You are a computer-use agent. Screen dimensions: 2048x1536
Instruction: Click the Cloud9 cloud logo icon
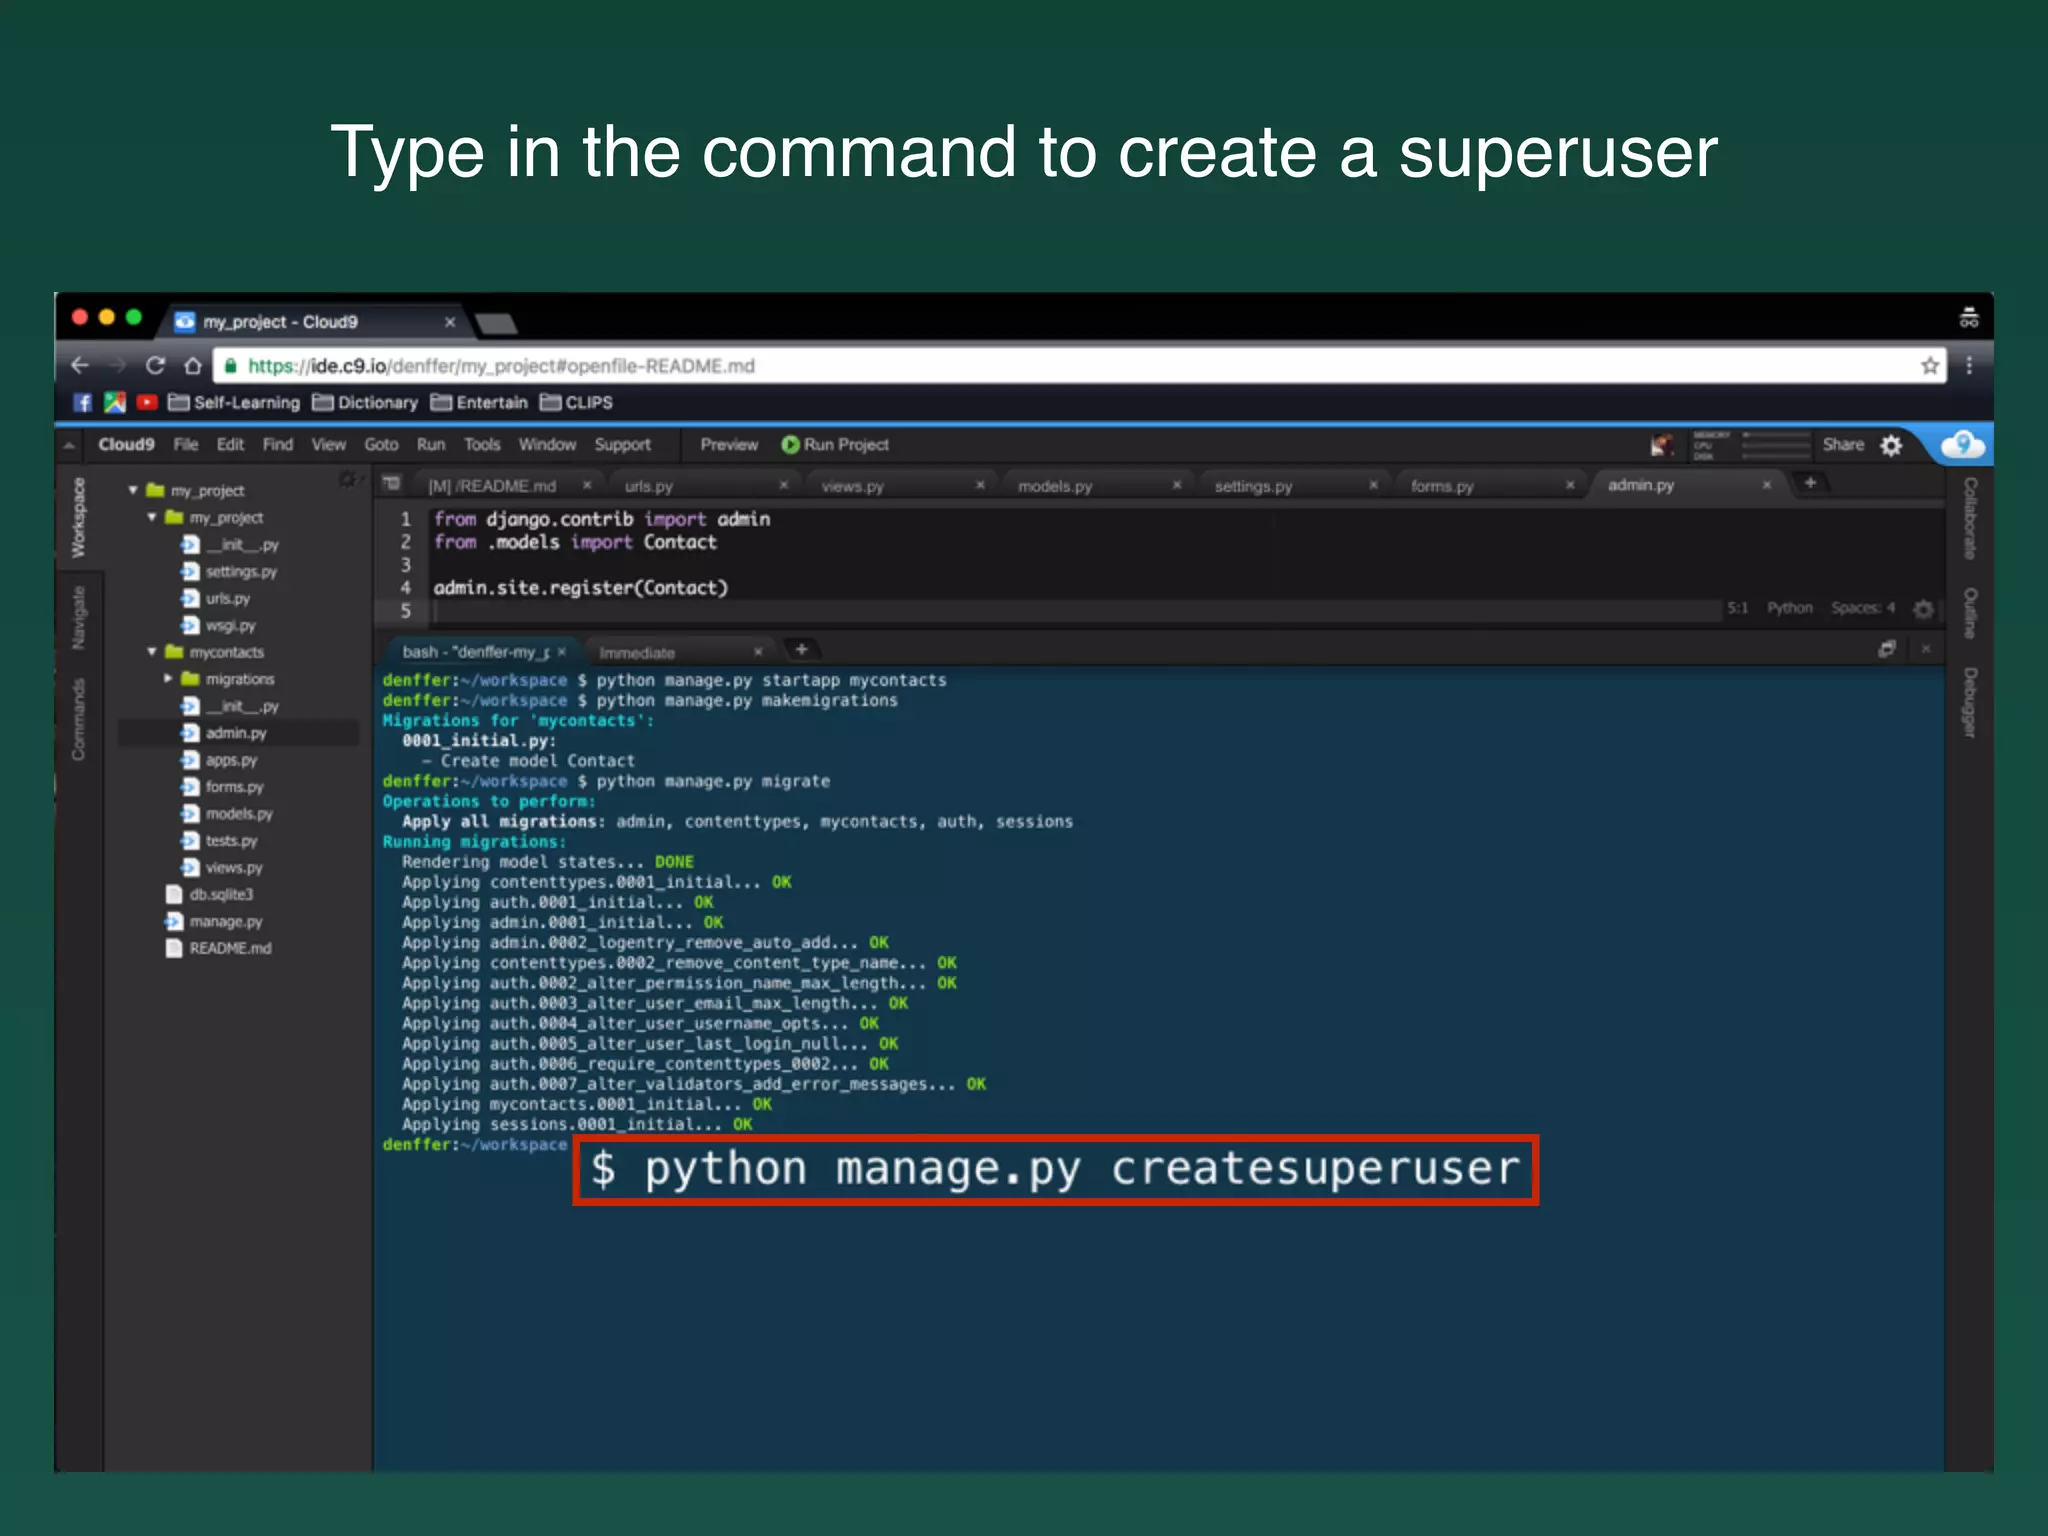[1962, 444]
